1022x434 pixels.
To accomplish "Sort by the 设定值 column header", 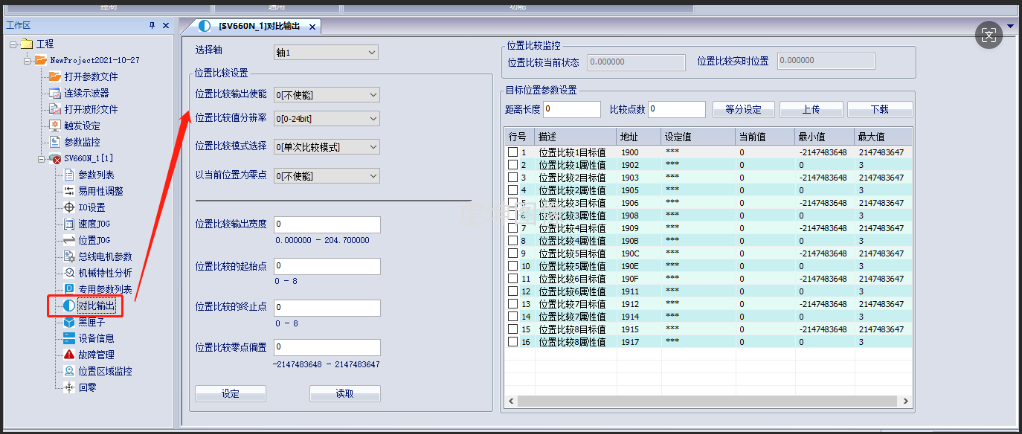I will pos(697,137).
